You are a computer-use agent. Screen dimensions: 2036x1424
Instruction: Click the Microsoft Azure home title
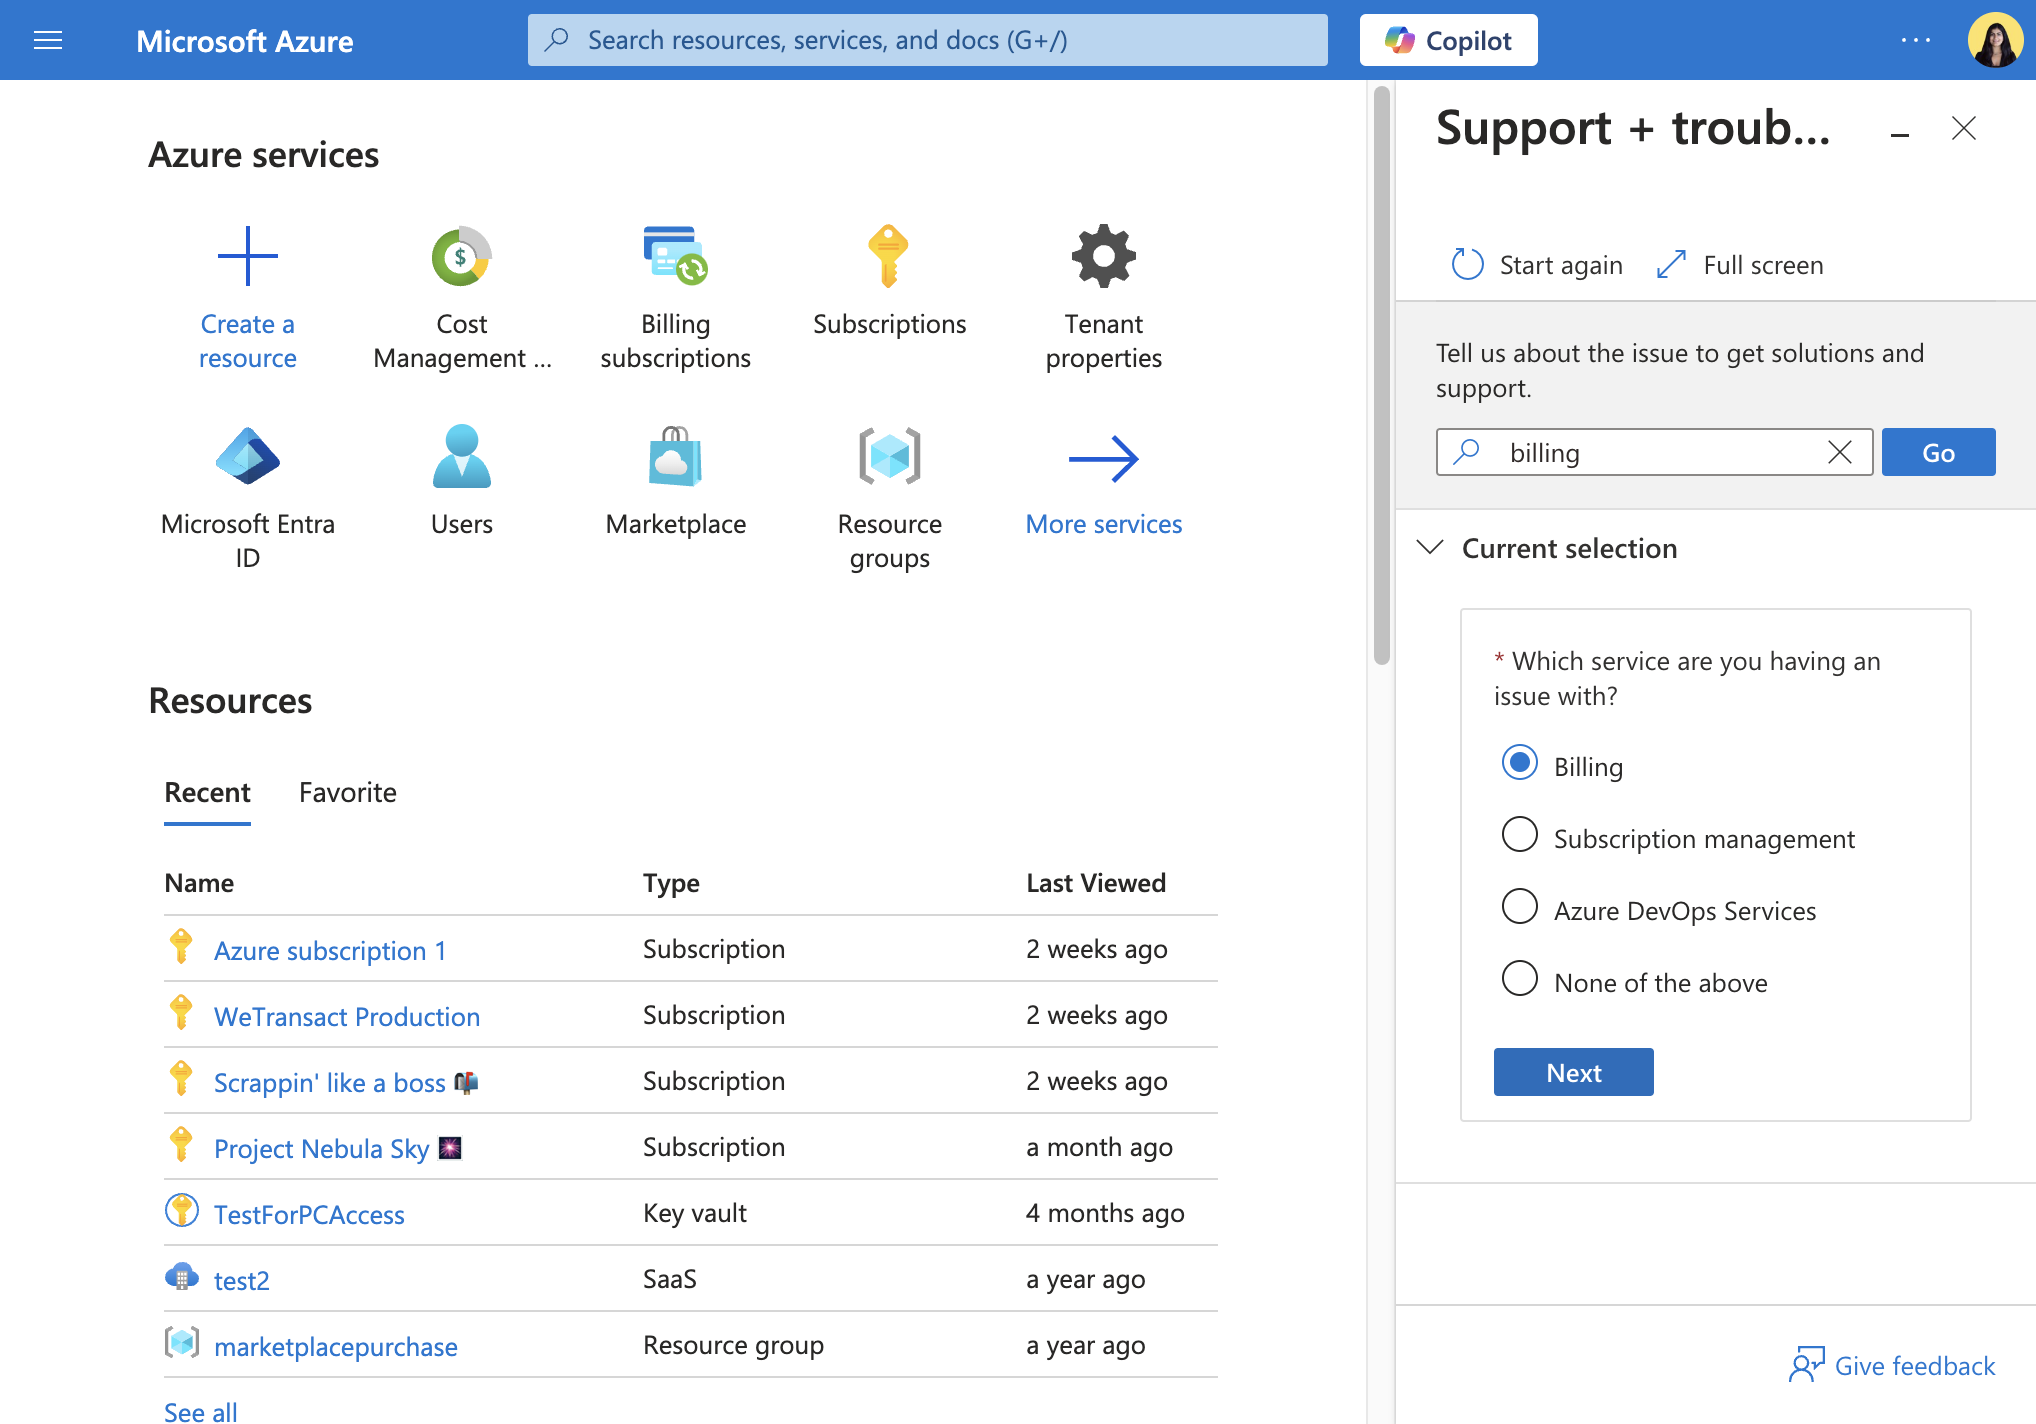[x=245, y=41]
